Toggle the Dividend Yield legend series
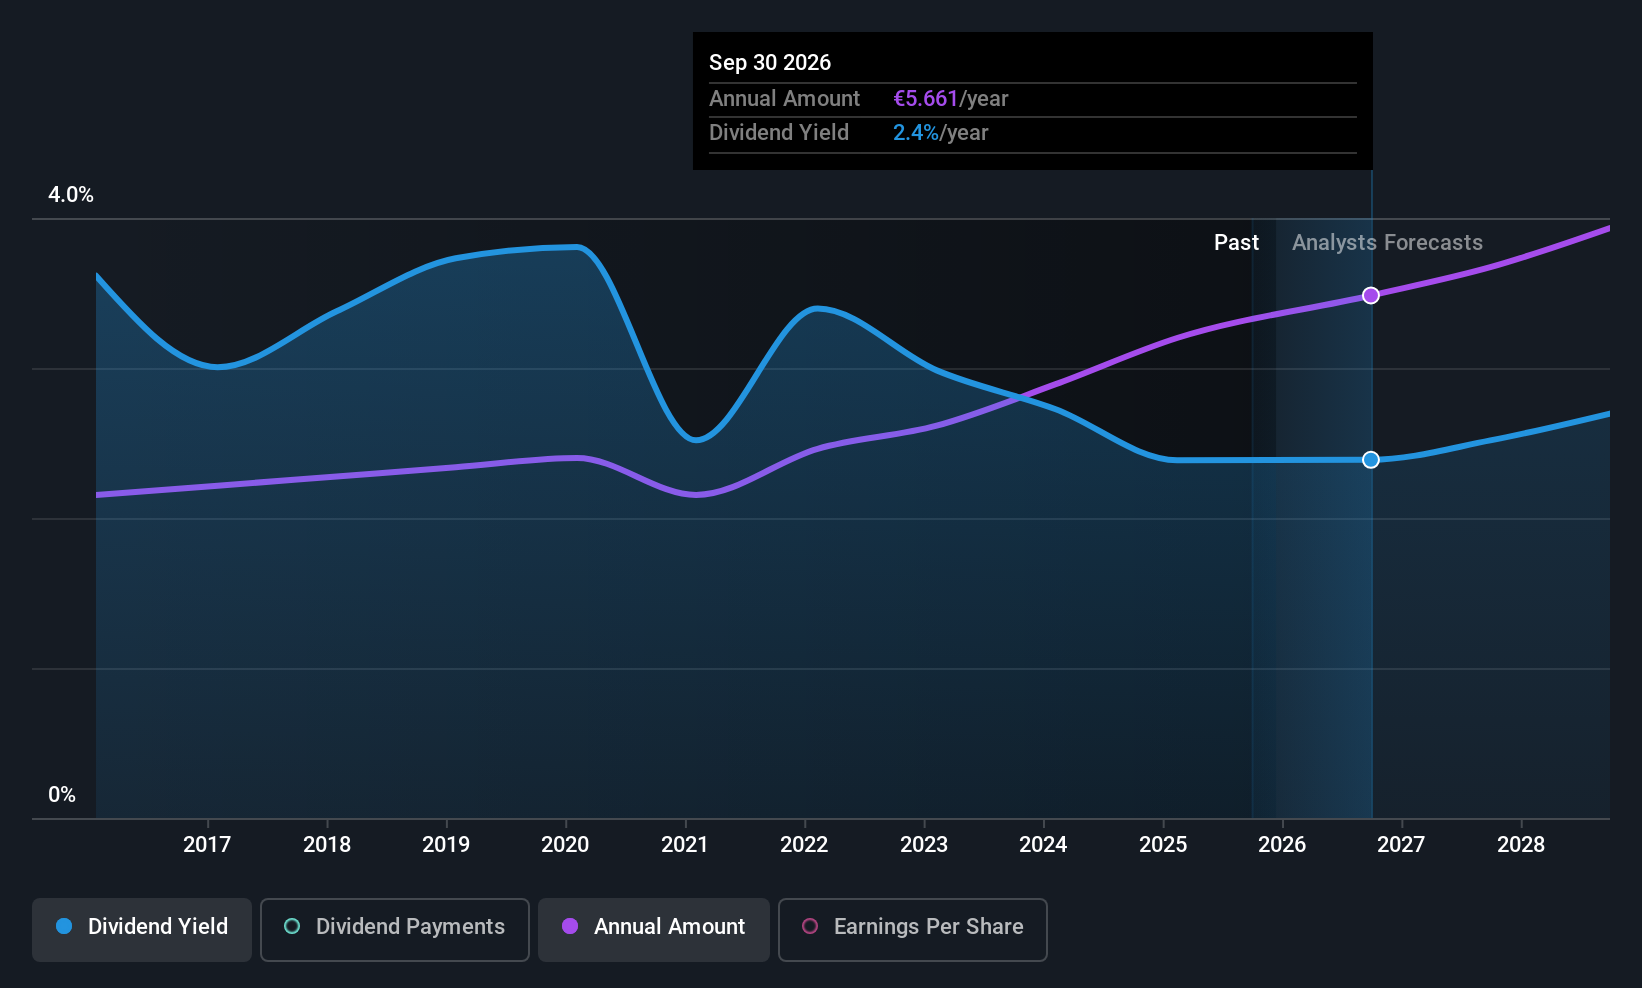The height and width of the screenshot is (988, 1642). pos(142,929)
